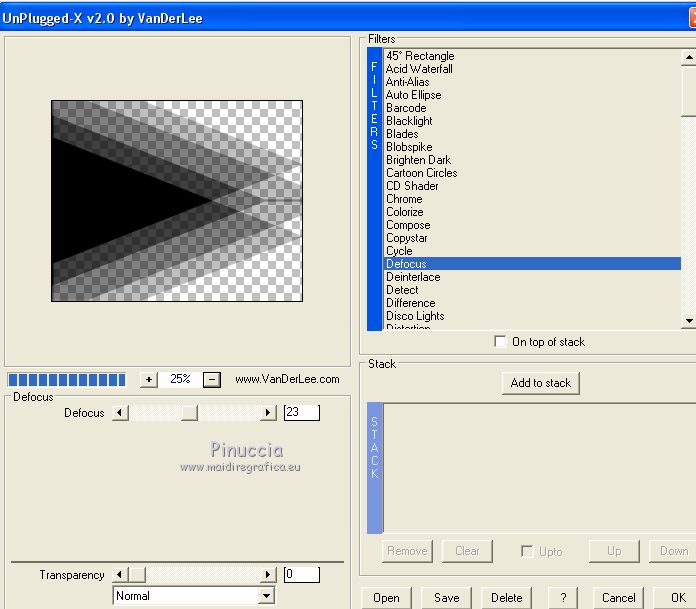Open a saved preset with Open
The height and width of the screenshot is (609, 696).
click(386, 598)
